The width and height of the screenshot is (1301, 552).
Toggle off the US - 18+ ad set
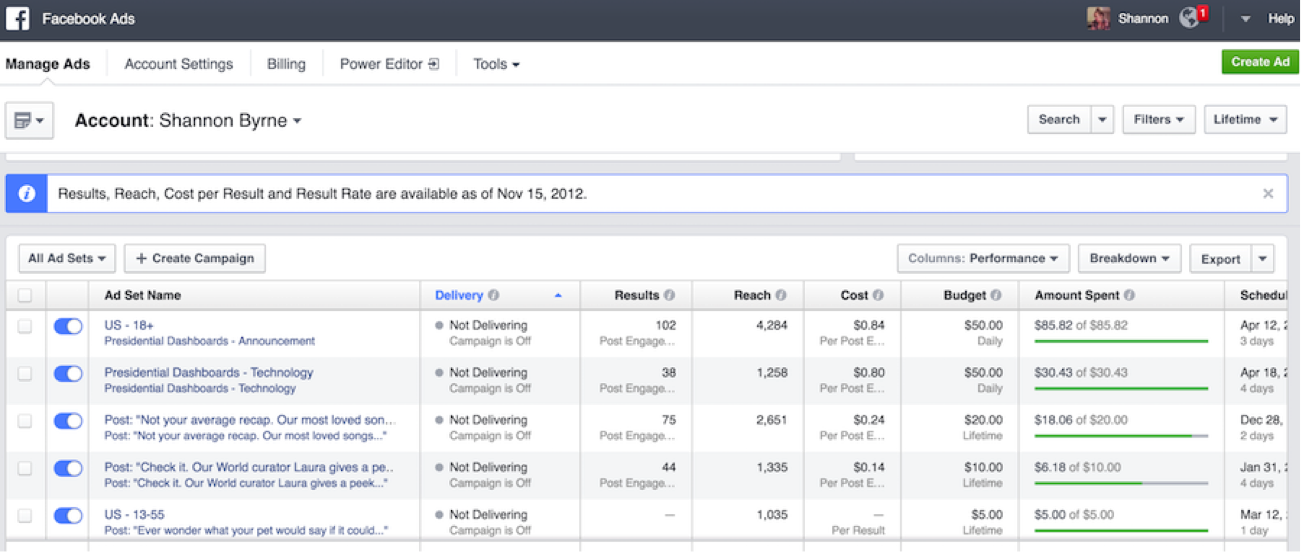68,326
